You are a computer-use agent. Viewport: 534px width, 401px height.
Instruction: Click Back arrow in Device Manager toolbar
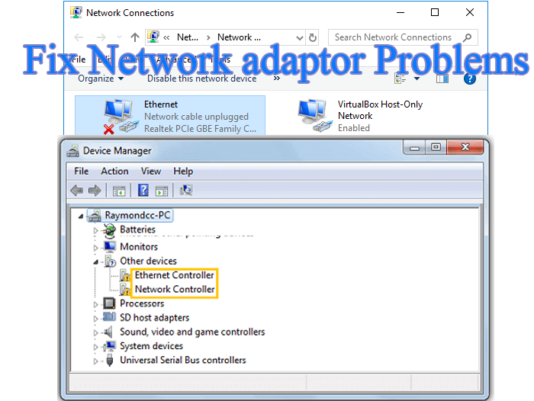[77, 190]
